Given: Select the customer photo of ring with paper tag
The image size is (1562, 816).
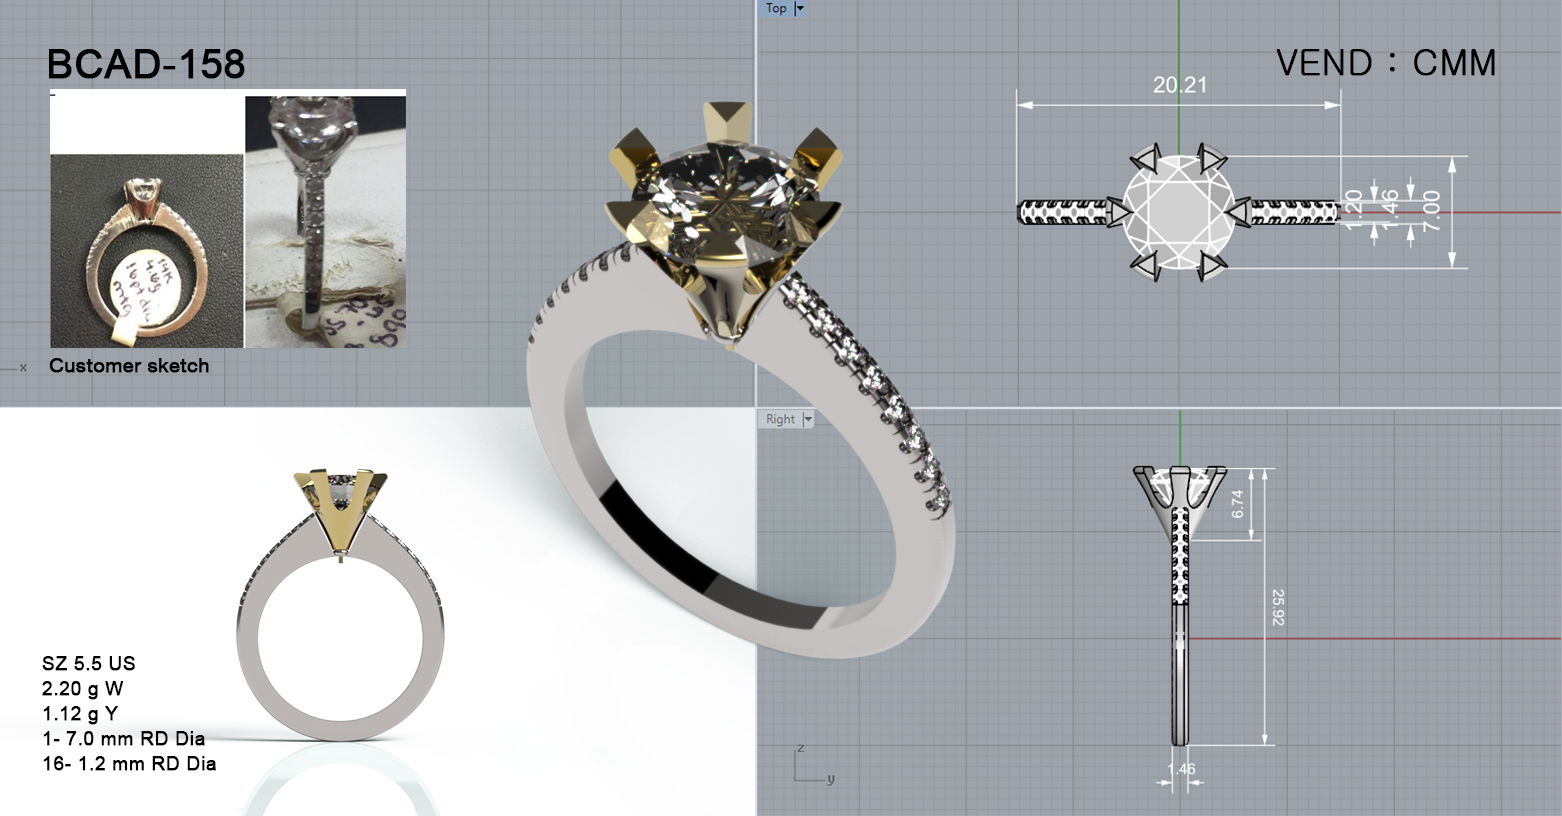Looking at the screenshot, I should 147,251.
